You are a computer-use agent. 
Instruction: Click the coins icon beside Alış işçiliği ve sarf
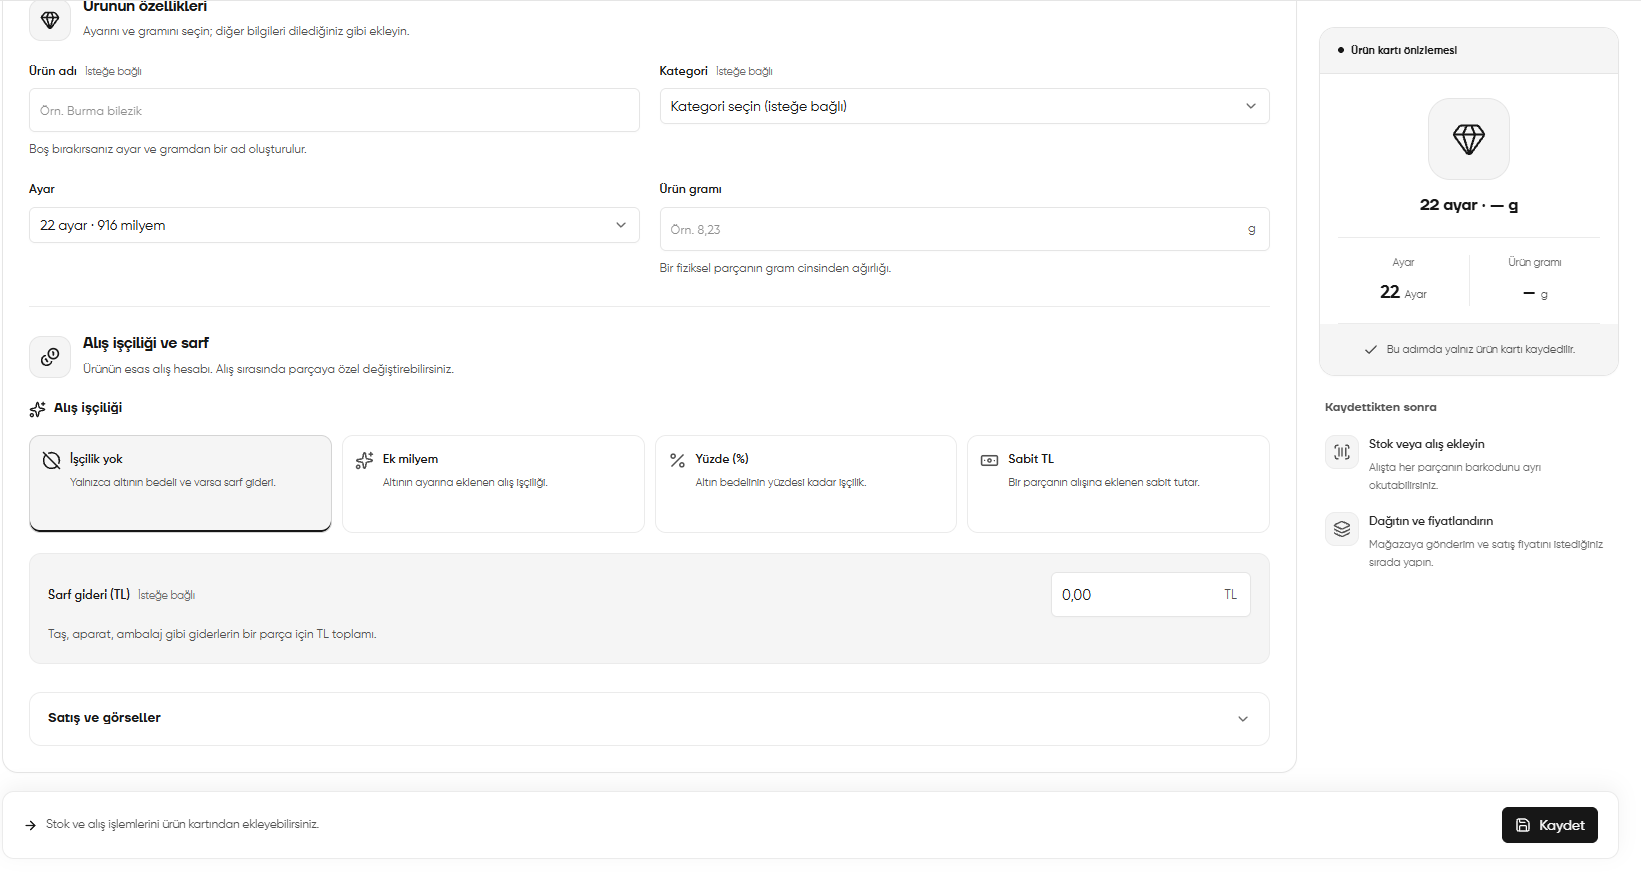50,357
